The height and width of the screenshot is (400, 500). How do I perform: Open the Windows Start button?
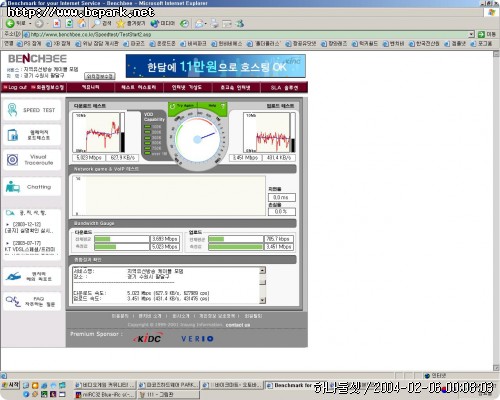point(11,385)
